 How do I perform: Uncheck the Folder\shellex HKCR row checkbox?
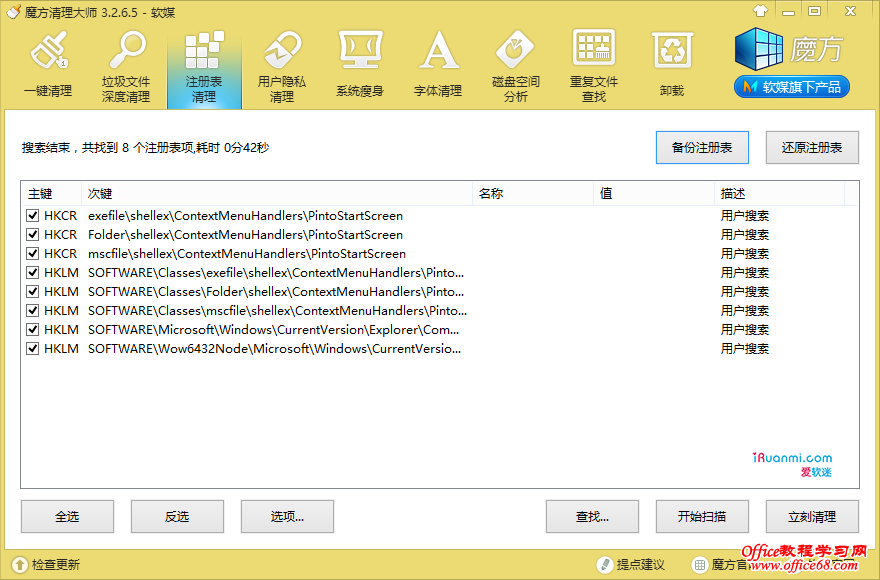coord(33,235)
